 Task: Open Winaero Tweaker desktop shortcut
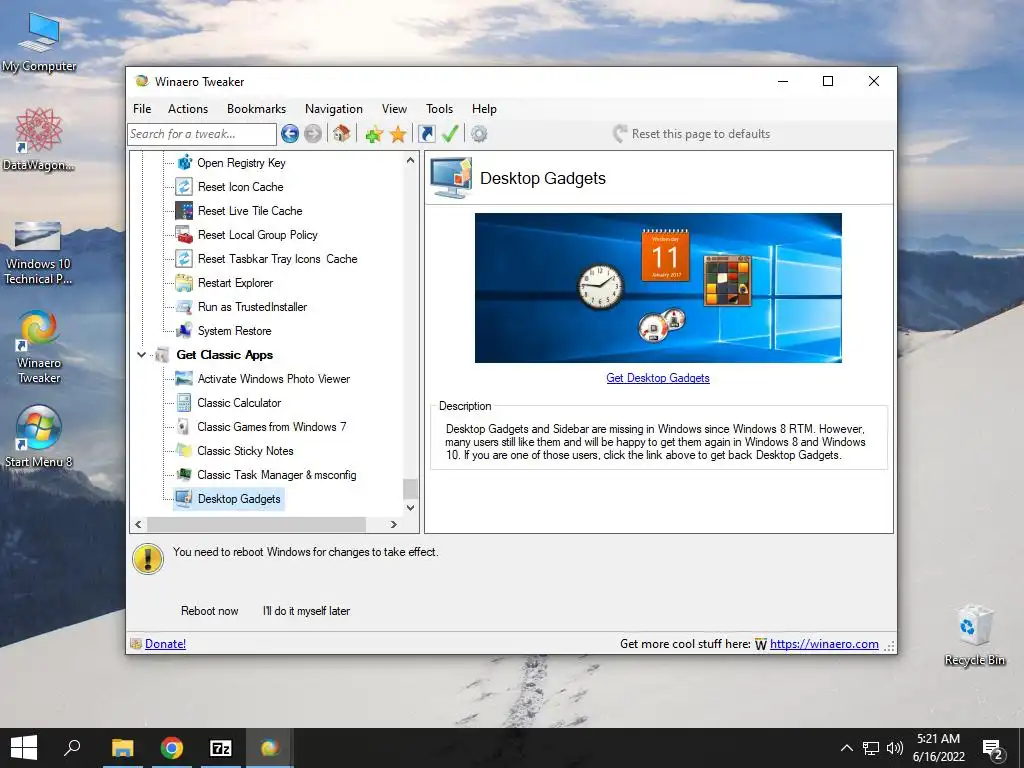[x=39, y=346]
